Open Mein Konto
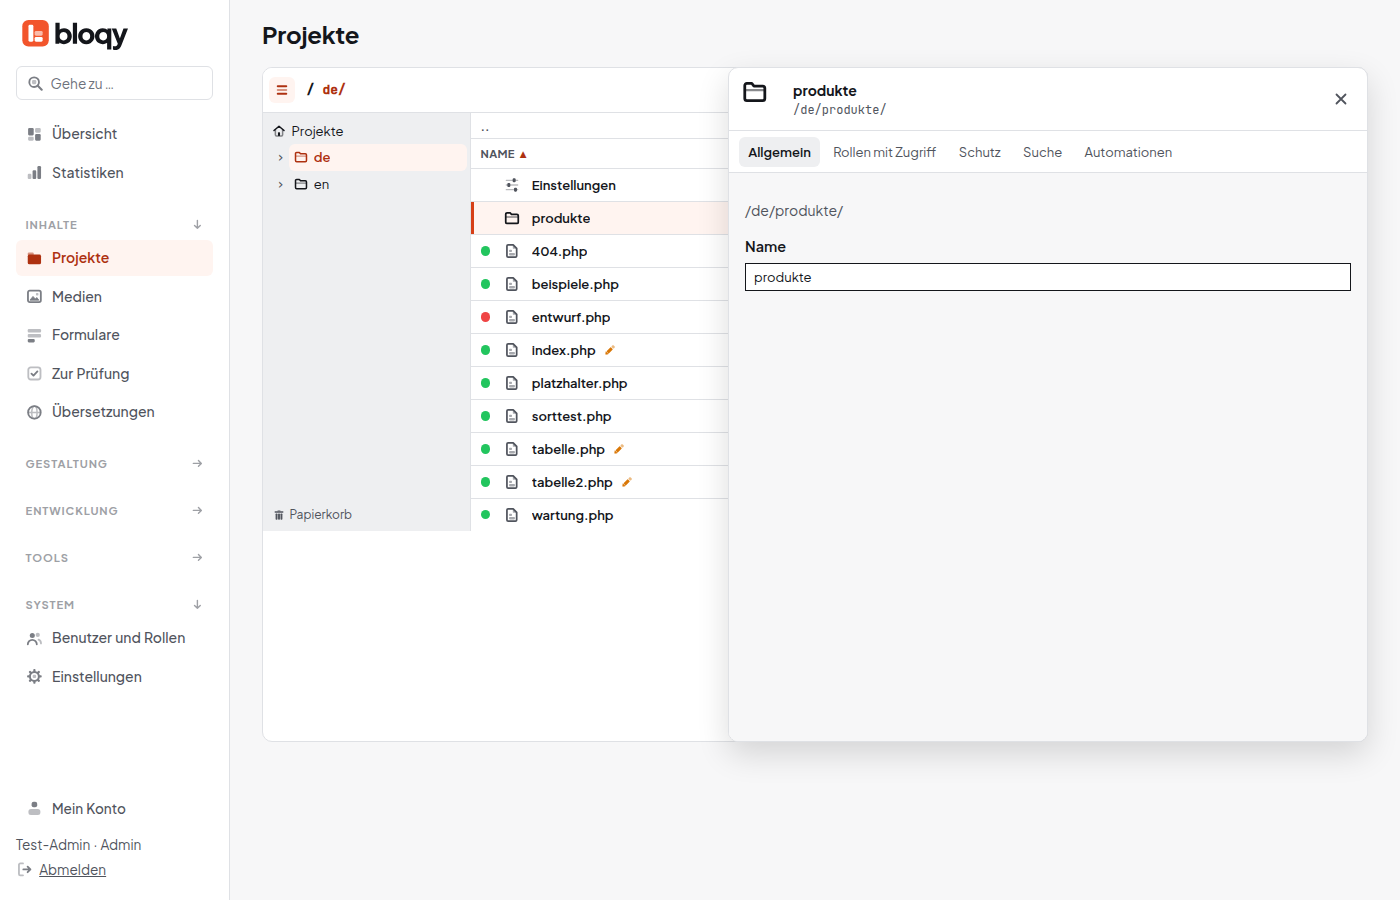 (114, 809)
